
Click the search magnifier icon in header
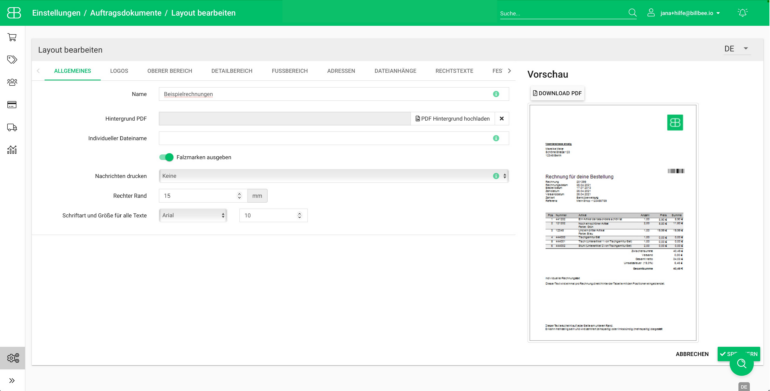click(x=632, y=13)
